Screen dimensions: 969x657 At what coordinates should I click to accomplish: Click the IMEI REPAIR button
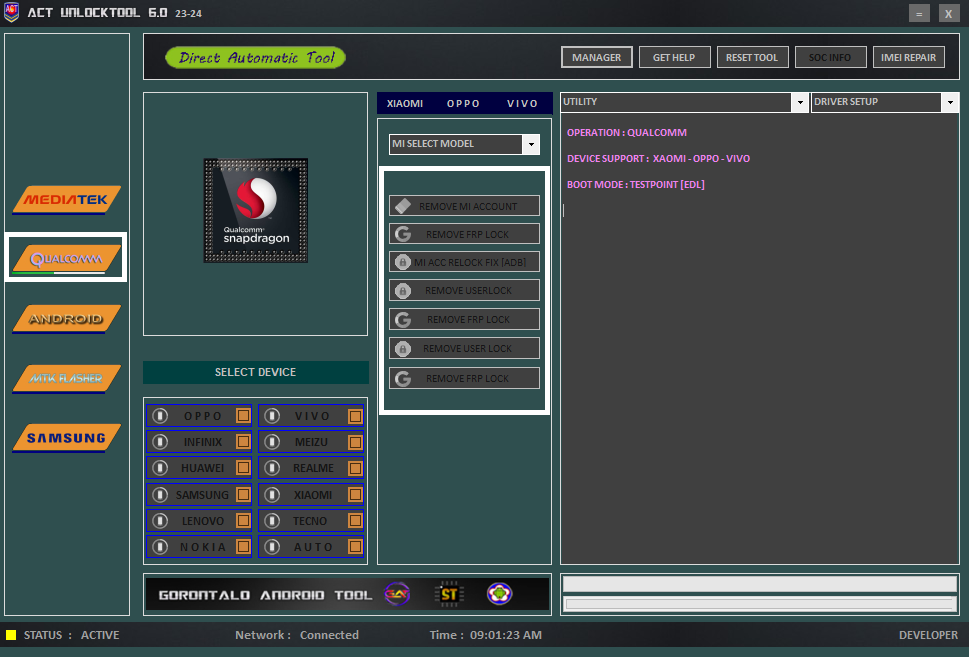coord(908,57)
